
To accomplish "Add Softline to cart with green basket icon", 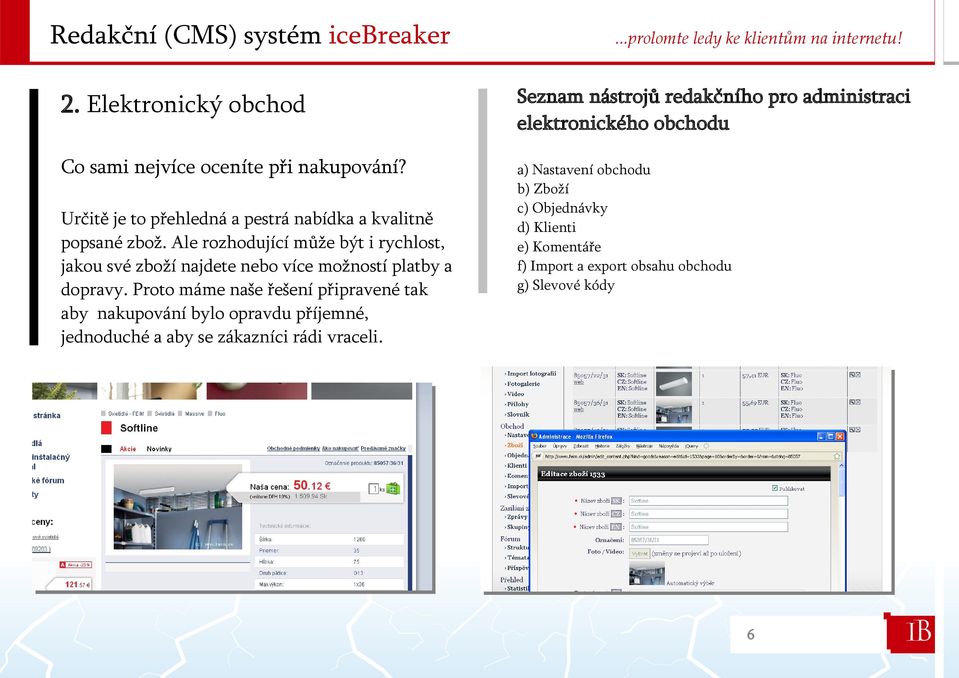I will point(393,488).
